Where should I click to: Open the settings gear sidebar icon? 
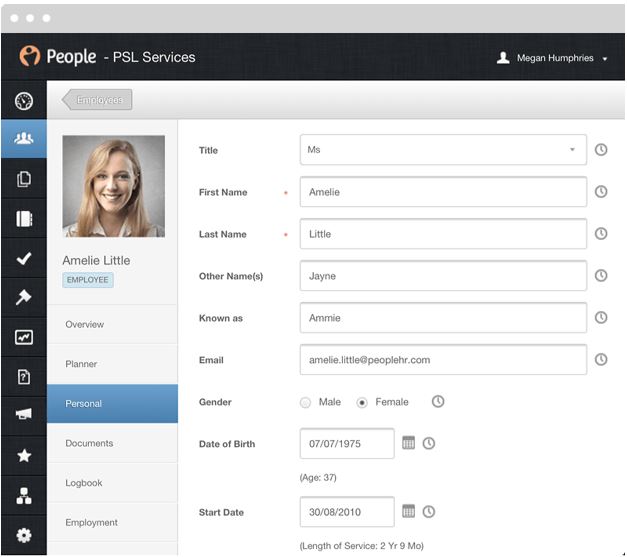coord(24,535)
